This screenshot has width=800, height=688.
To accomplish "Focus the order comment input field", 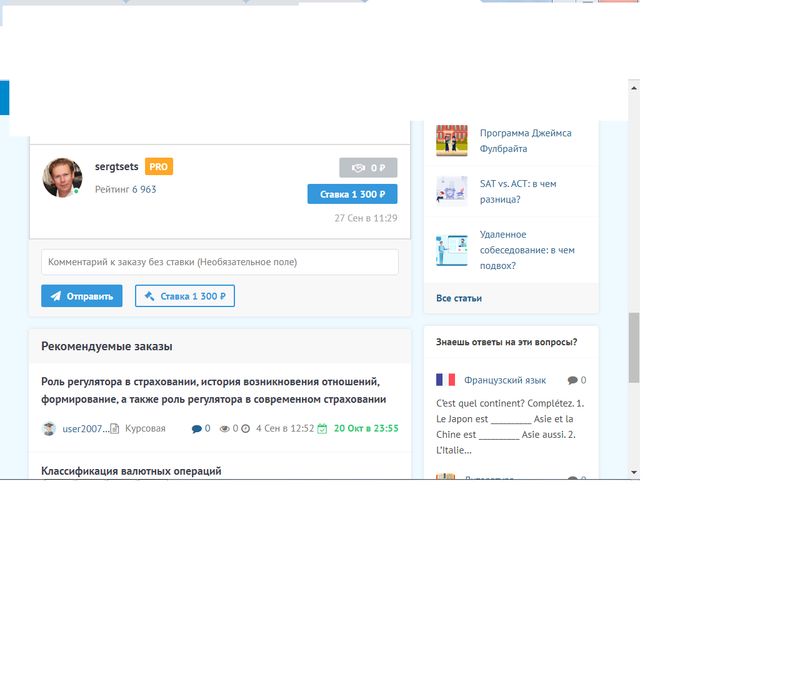I will click(220, 262).
